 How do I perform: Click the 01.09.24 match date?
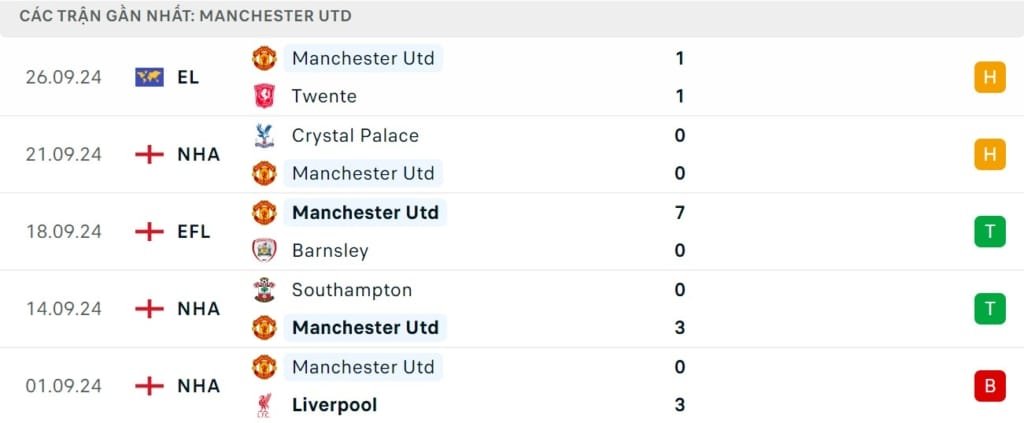pos(64,386)
